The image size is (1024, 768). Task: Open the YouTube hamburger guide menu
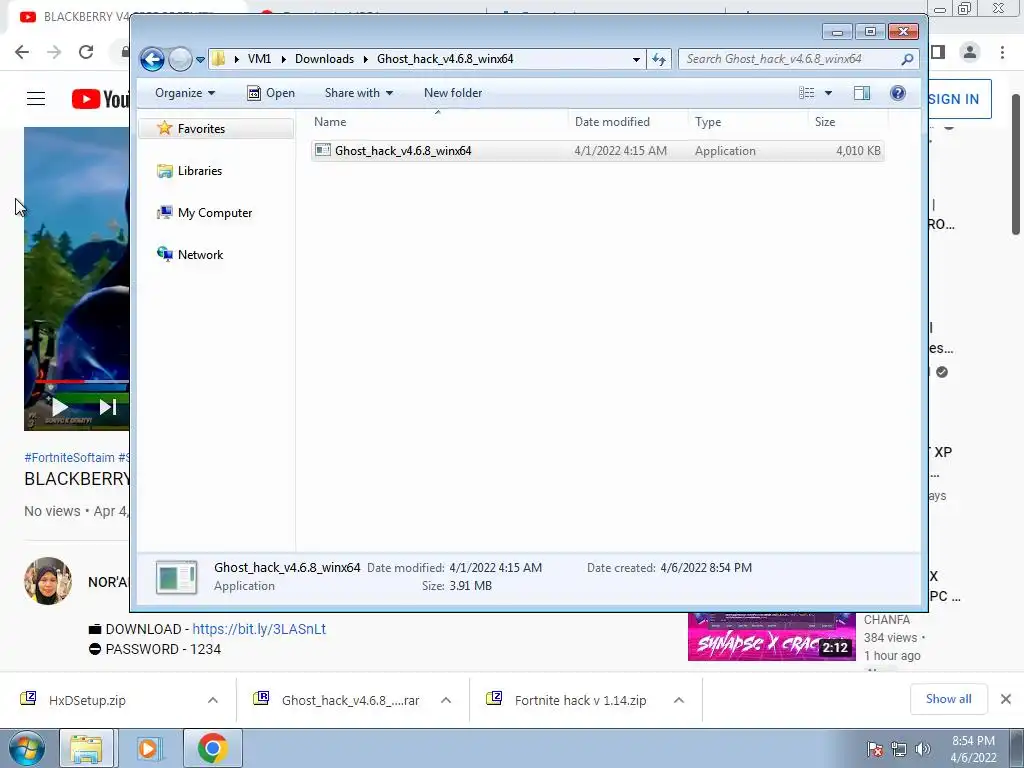point(36,99)
